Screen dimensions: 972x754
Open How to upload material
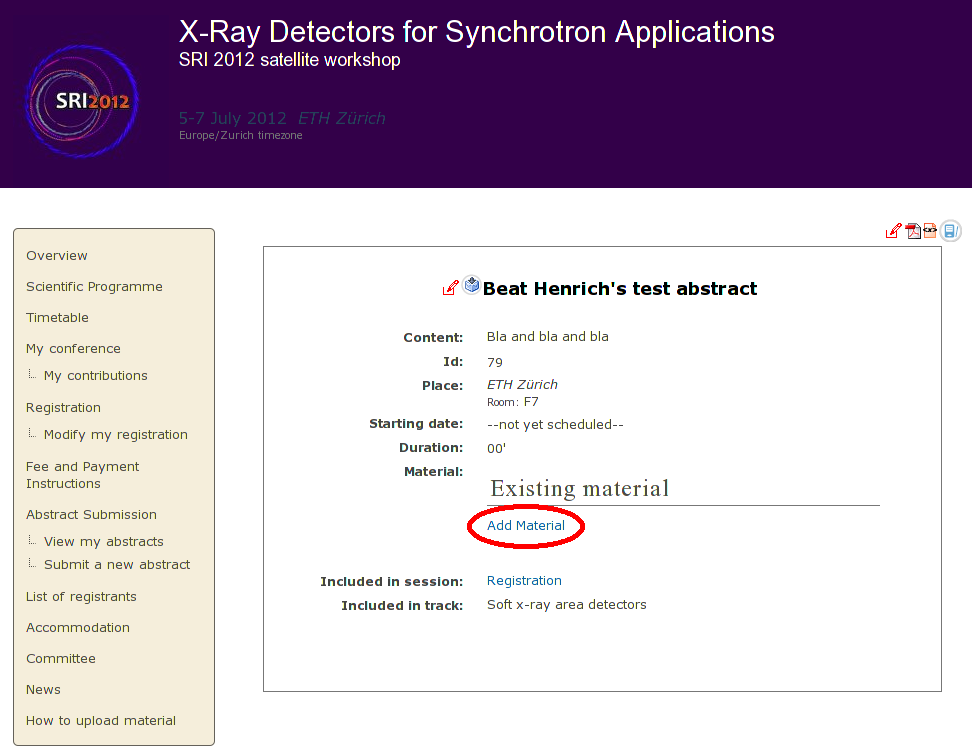tap(100, 721)
